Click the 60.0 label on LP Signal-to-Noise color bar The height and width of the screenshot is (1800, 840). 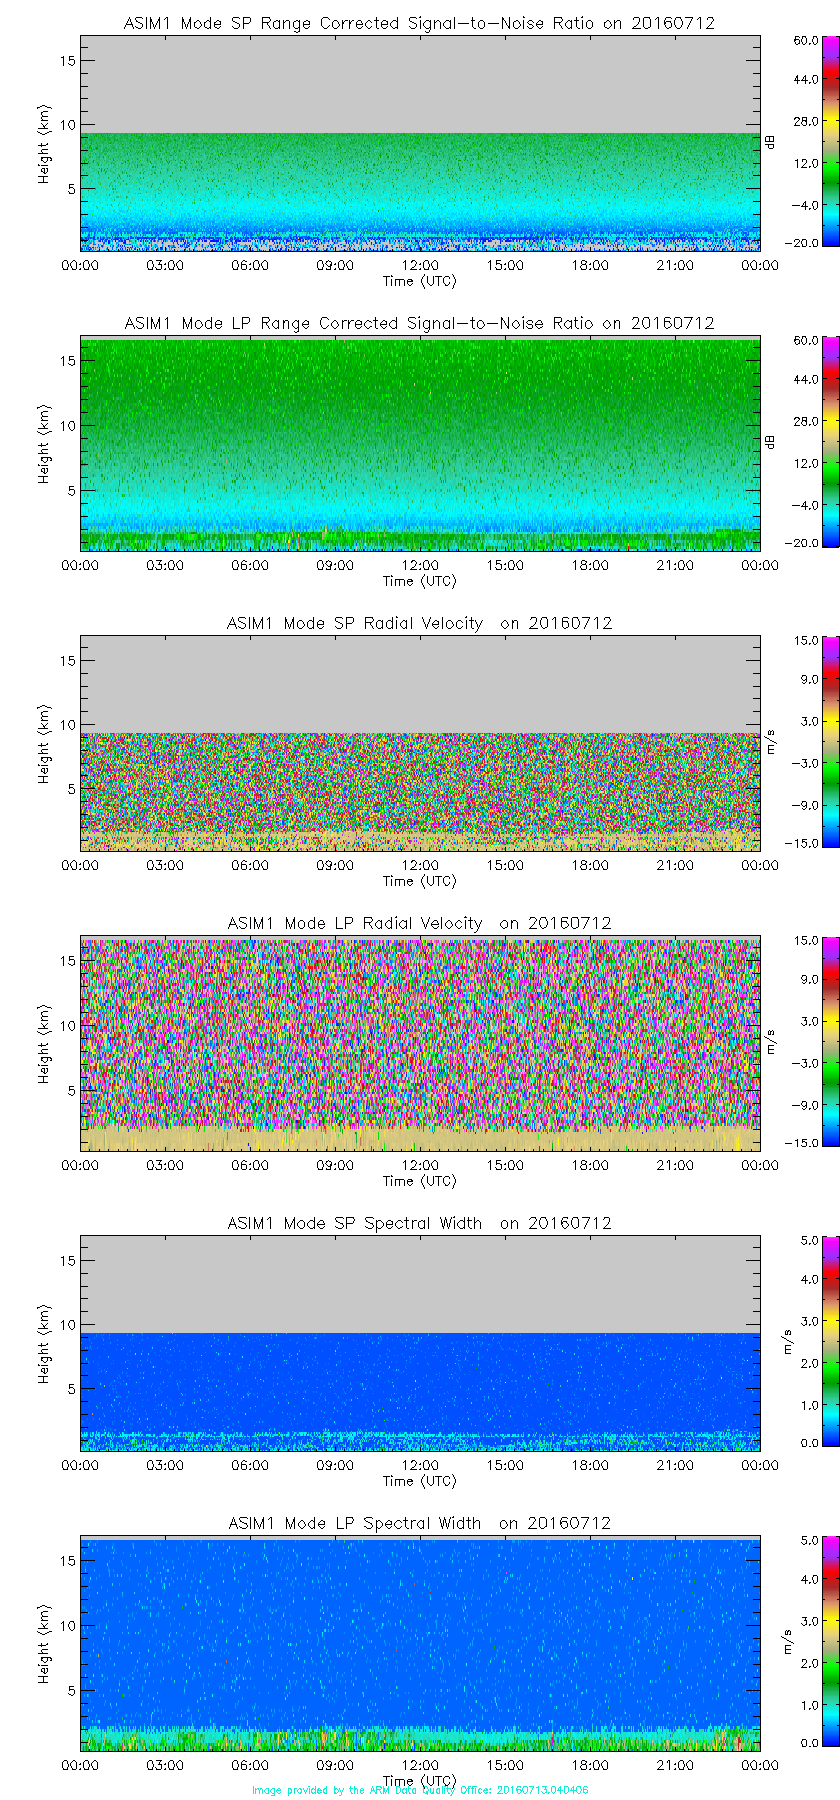[806, 341]
